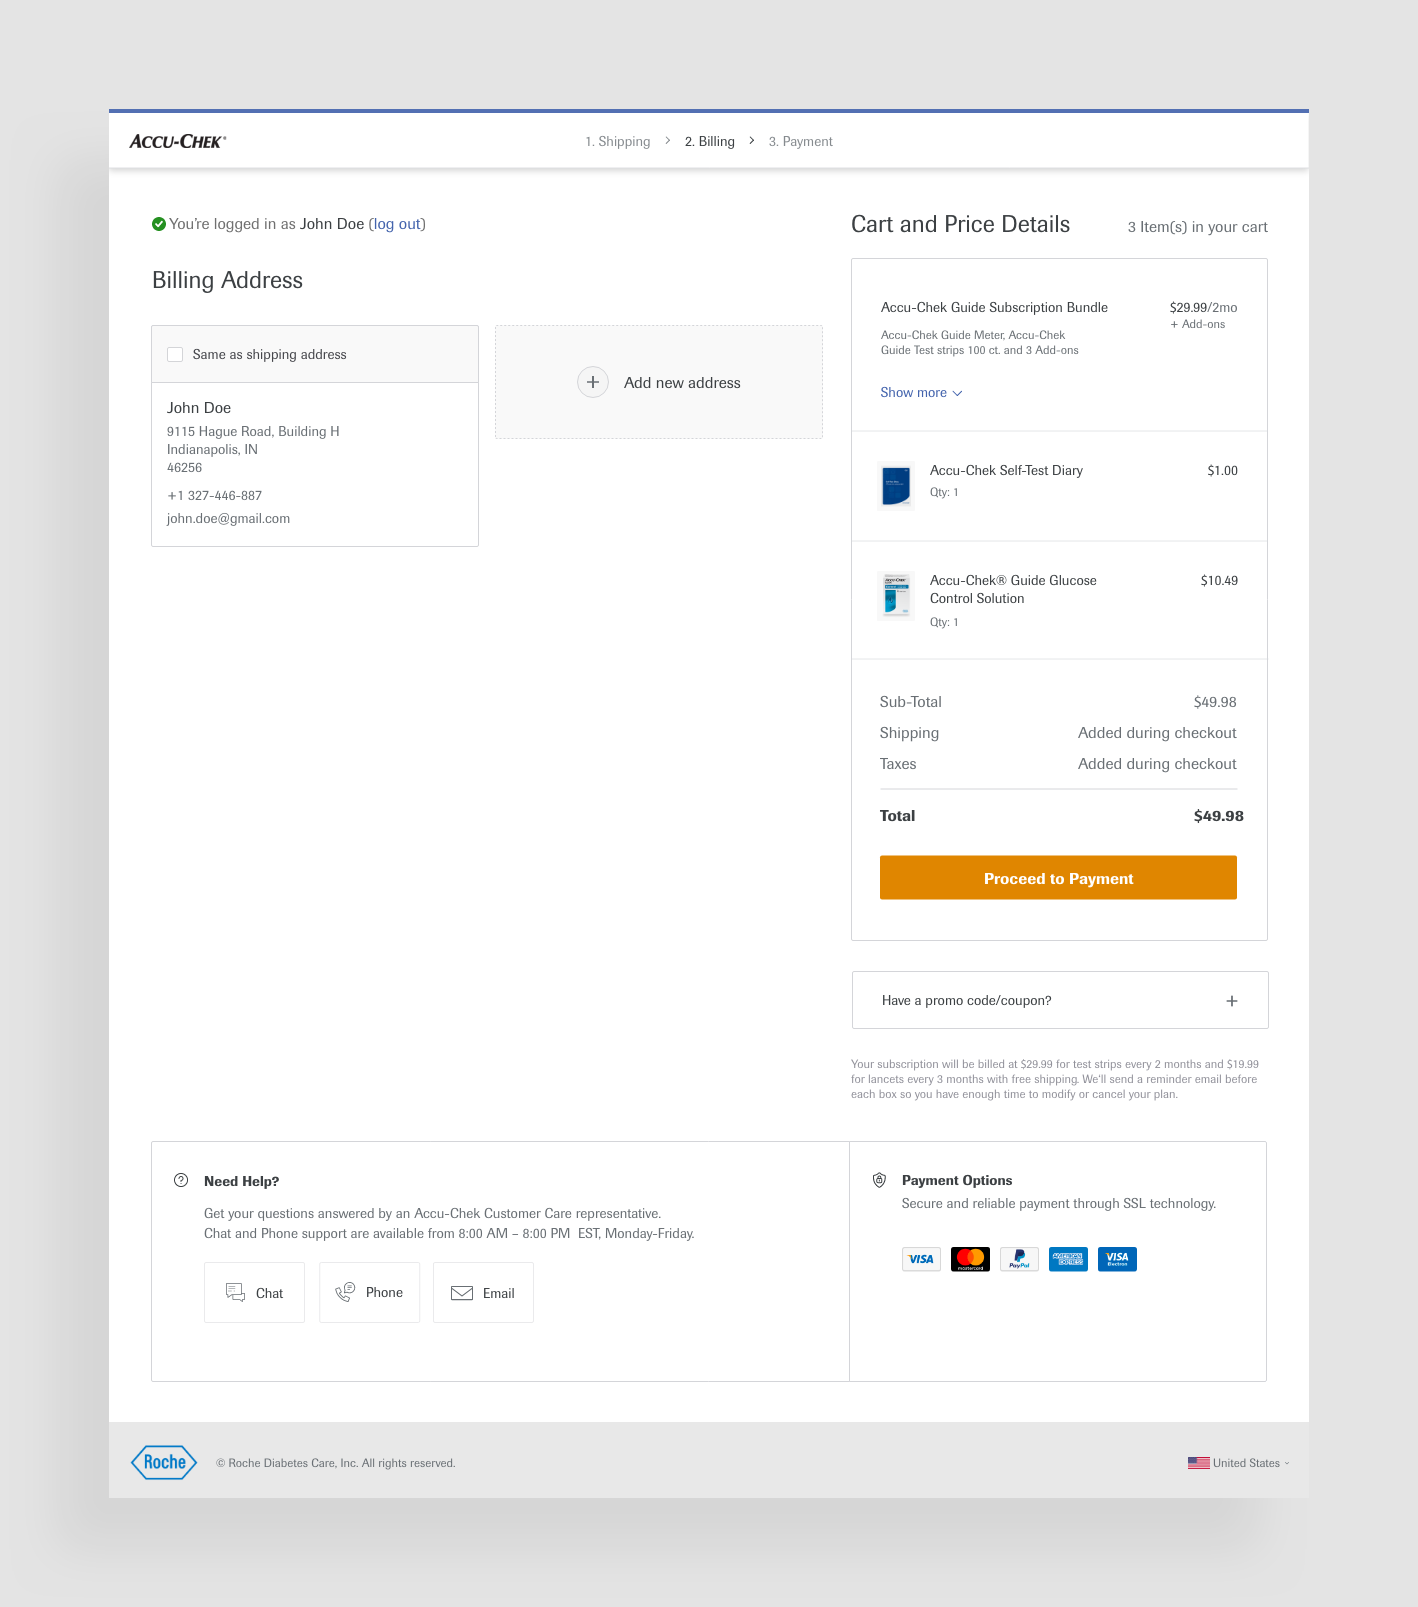Expand the promo code/coupon section

pos(1060,1000)
